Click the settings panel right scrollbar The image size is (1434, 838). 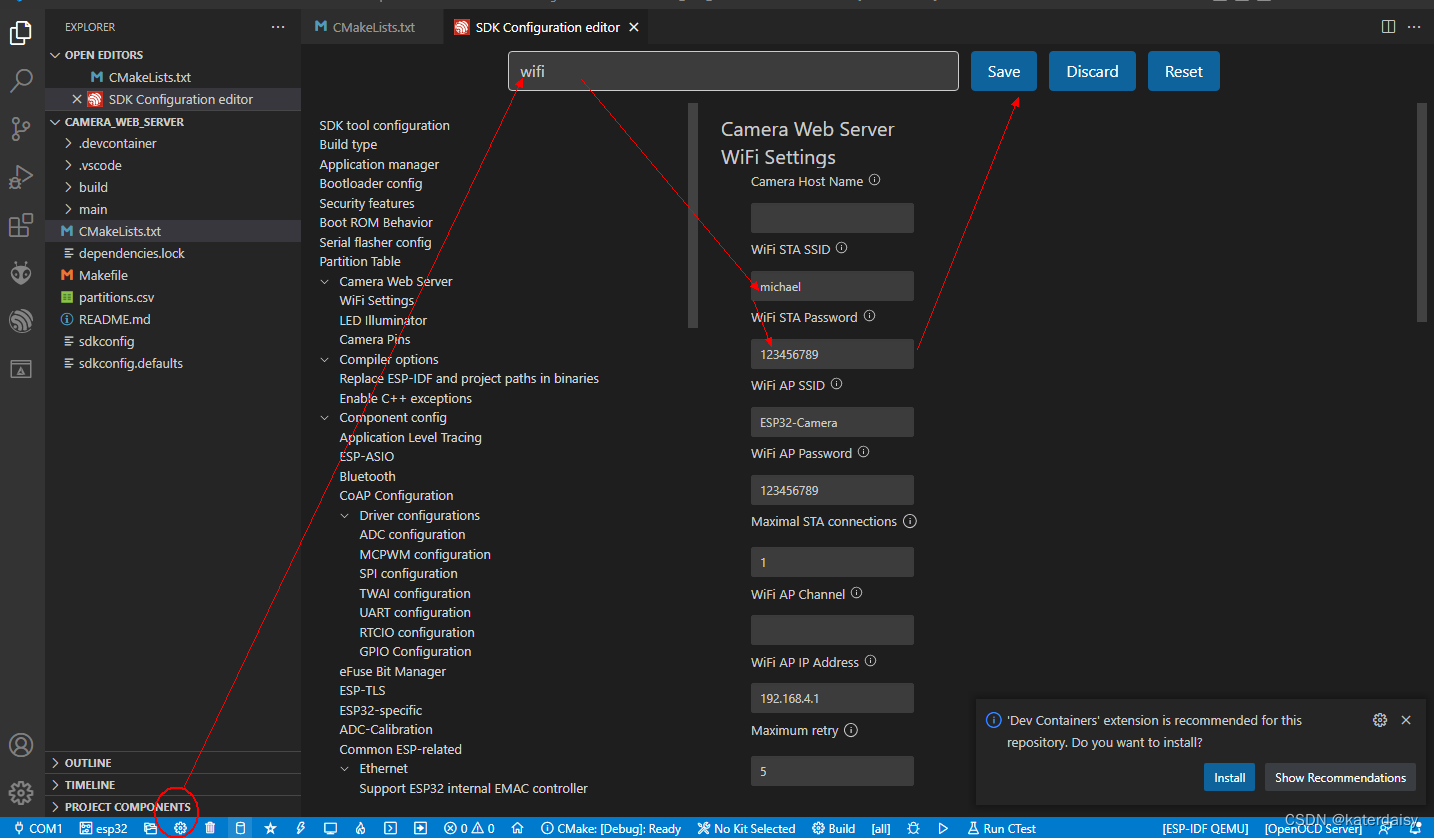tap(1423, 212)
